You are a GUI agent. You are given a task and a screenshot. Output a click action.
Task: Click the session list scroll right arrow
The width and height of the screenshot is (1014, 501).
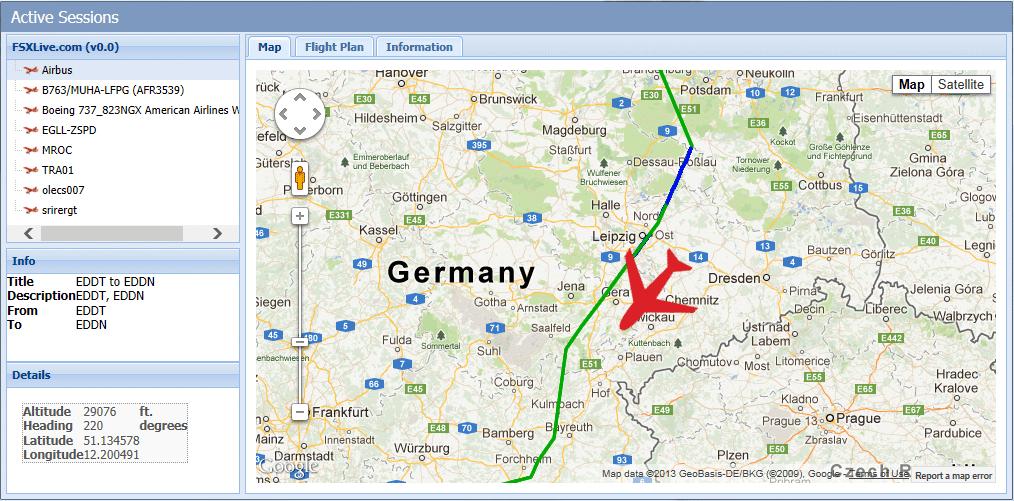[x=217, y=233]
